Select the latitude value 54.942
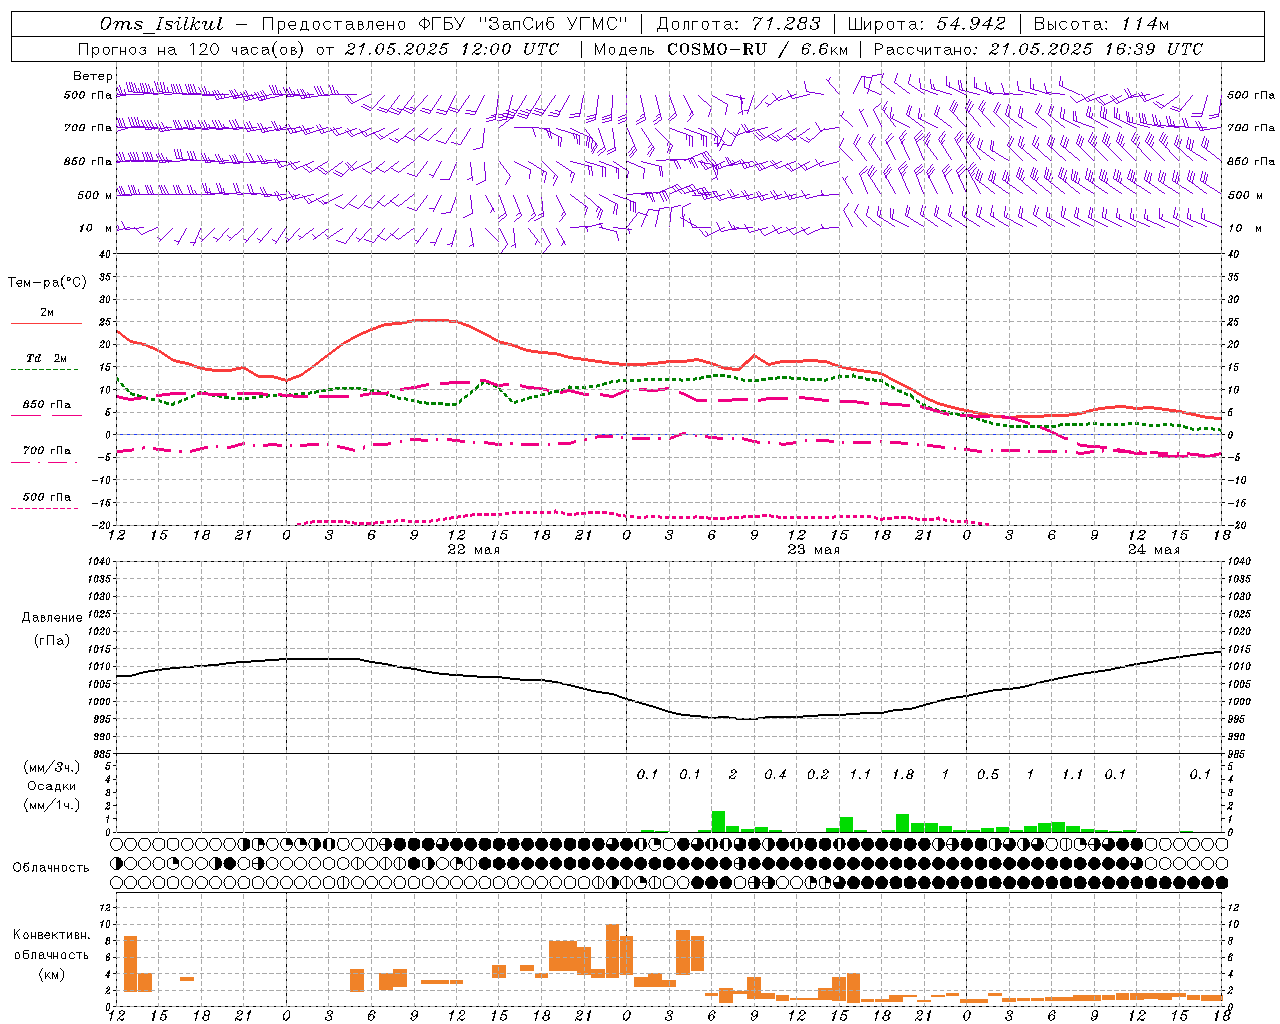 click(971, 24)
